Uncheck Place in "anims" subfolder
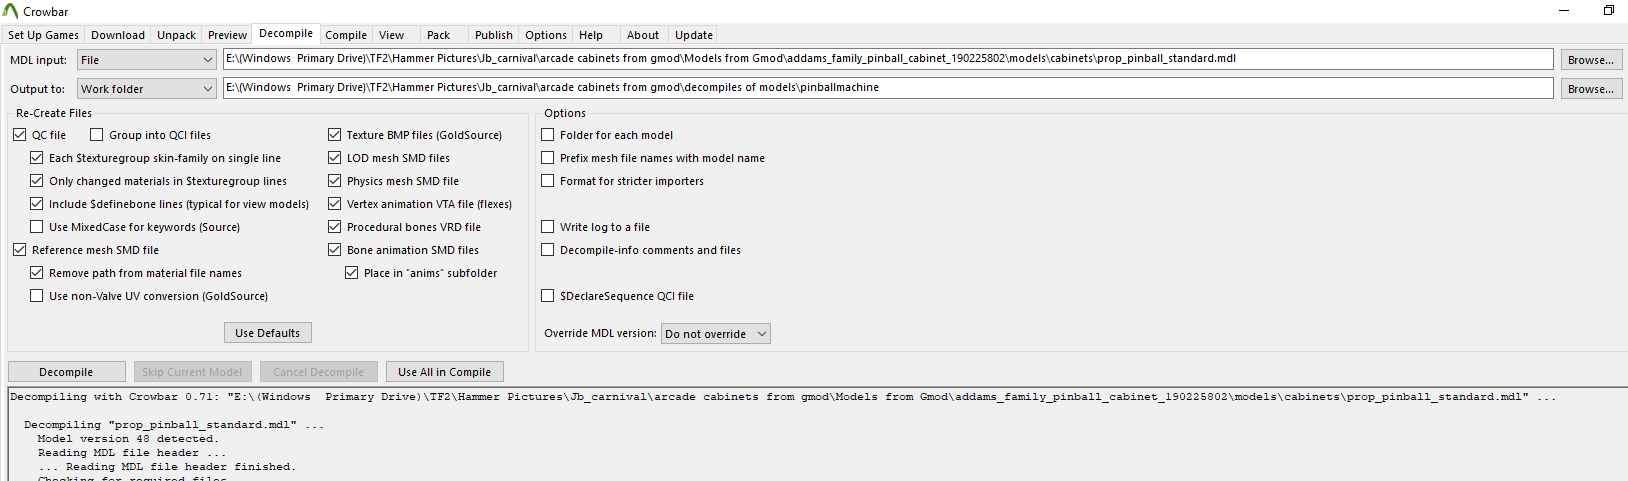The width and height of the screenshot is (1628, 481). coord(352,273)
